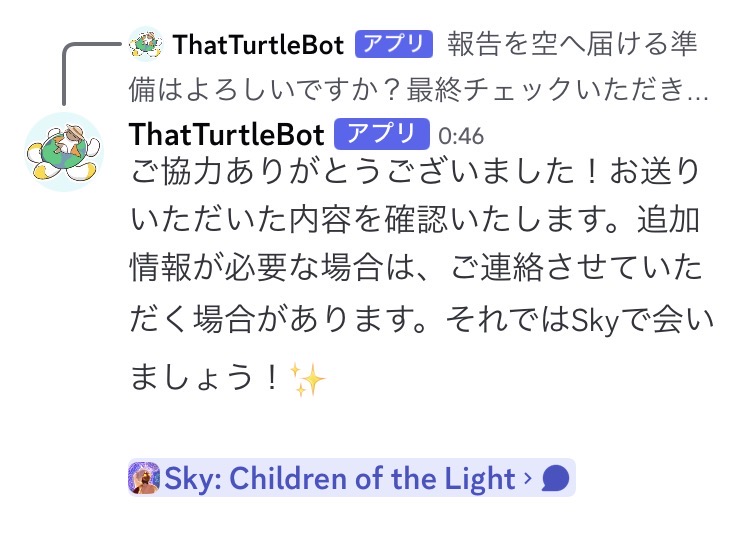The image size is (750, 551).
Task: Jump to replied message starting 報告を空へ届ける
Action: 572,44
